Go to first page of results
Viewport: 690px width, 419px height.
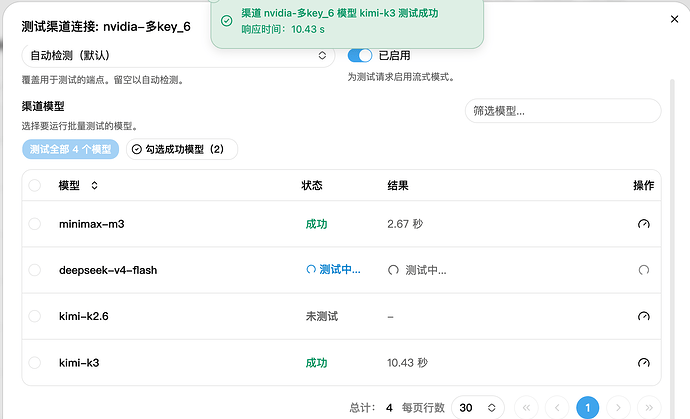pyautogui.click(x=526, y=408)
